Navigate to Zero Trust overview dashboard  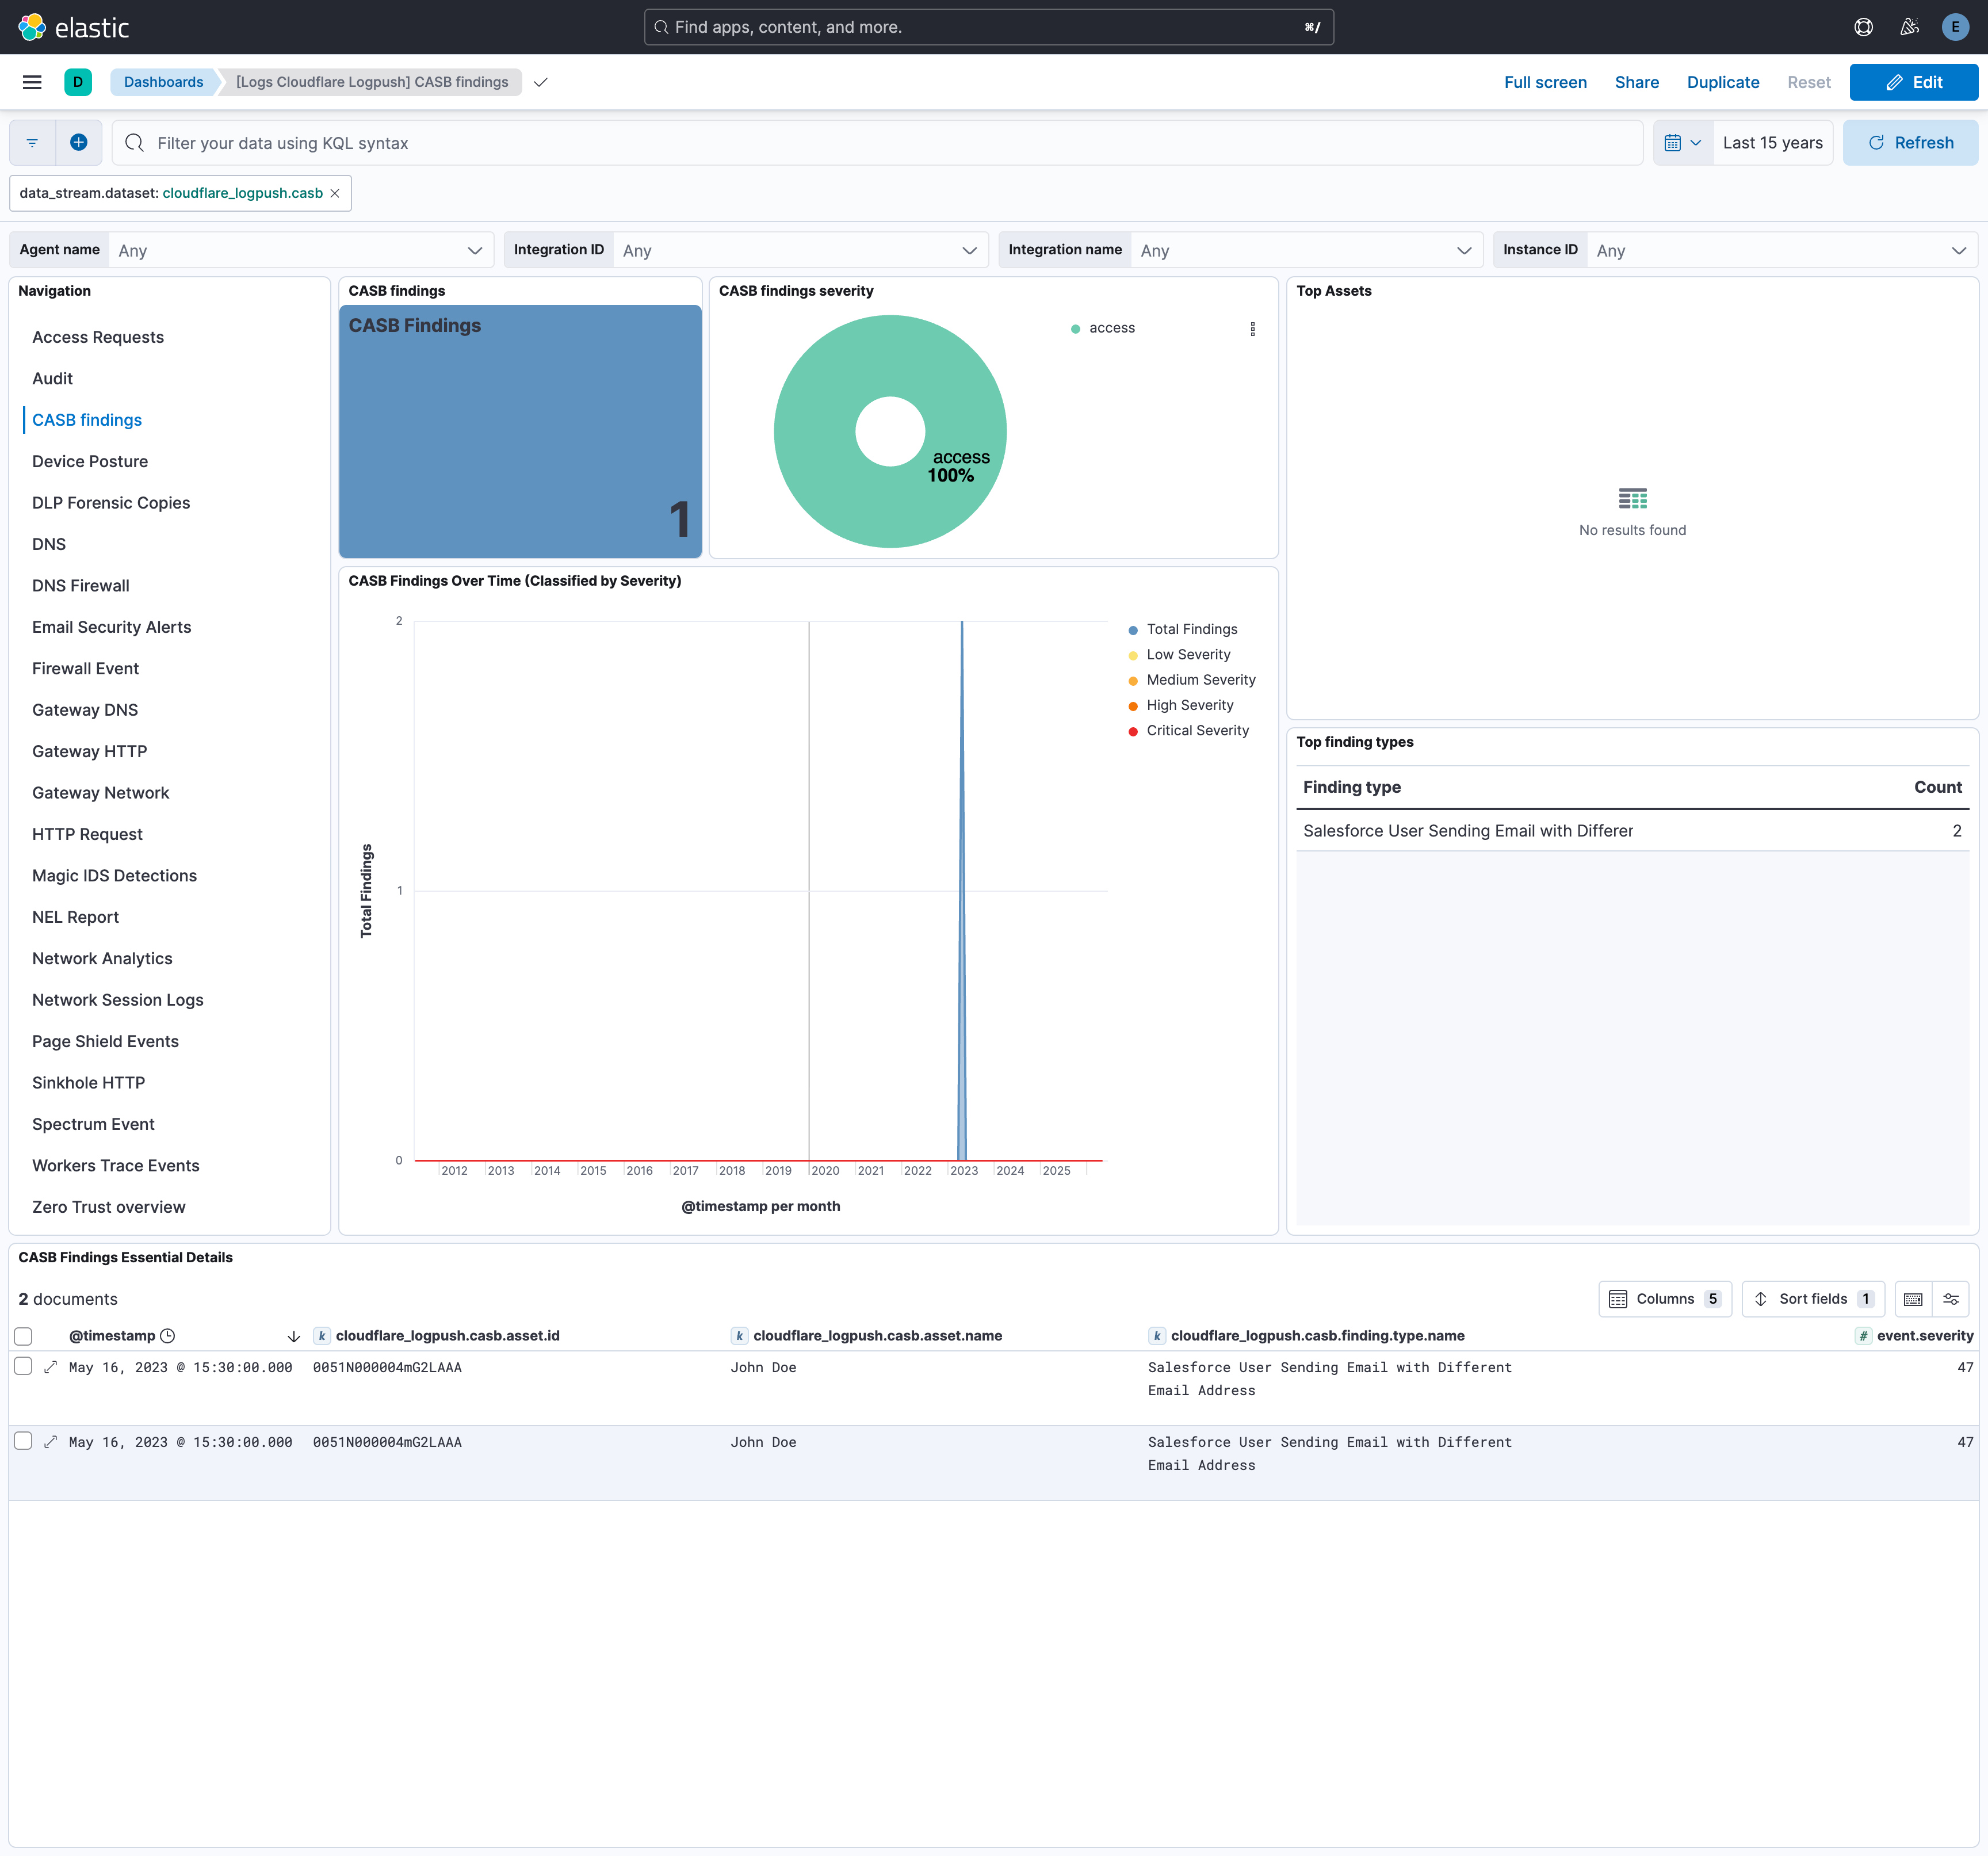[x=109, y=1207]
